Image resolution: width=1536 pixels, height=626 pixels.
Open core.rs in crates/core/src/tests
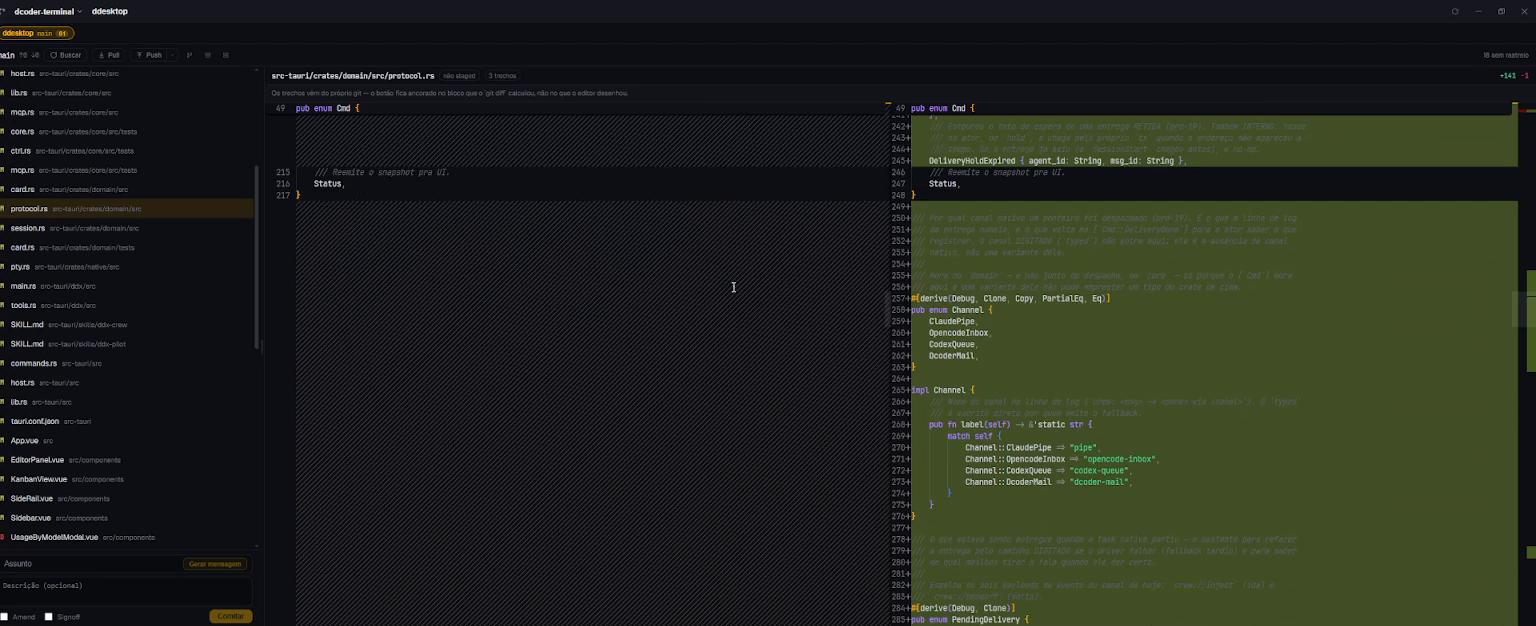tap(128, 132)
